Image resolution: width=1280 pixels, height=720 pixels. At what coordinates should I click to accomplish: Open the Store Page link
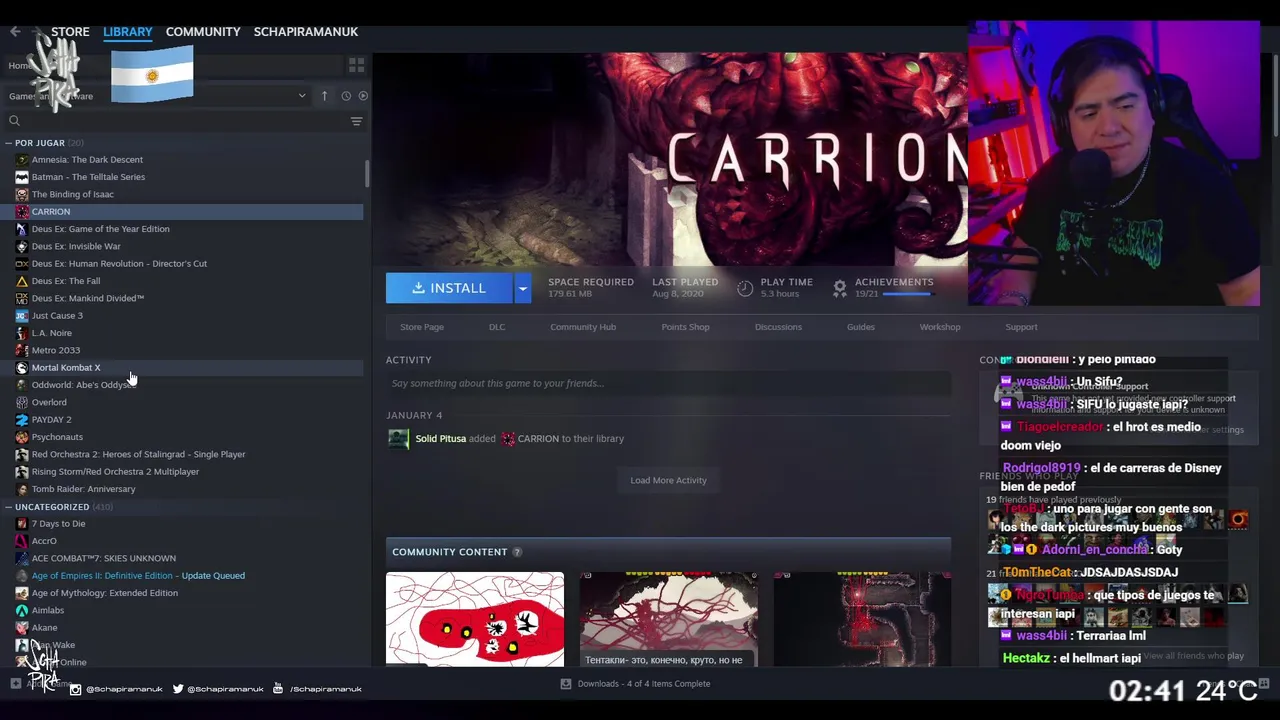tap(422, 327)
